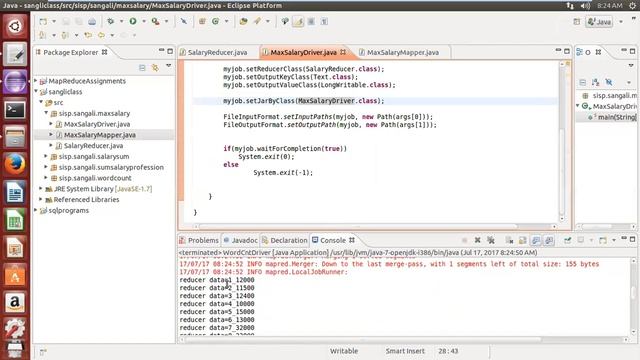Open the Declaration tab
The image size is (640, 360).
point(284,240)
